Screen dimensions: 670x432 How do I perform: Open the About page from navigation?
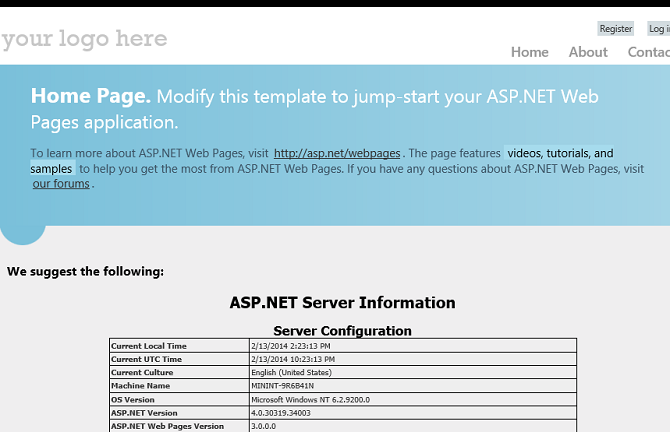point(588,52)
